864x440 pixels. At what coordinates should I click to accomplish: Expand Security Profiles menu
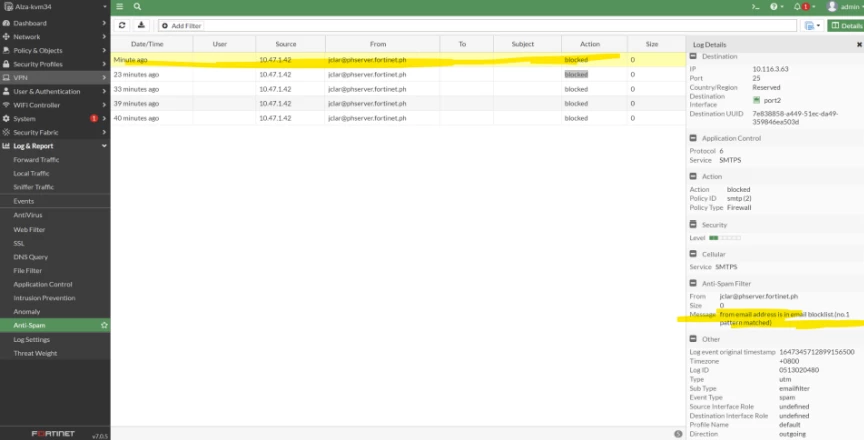55,64
